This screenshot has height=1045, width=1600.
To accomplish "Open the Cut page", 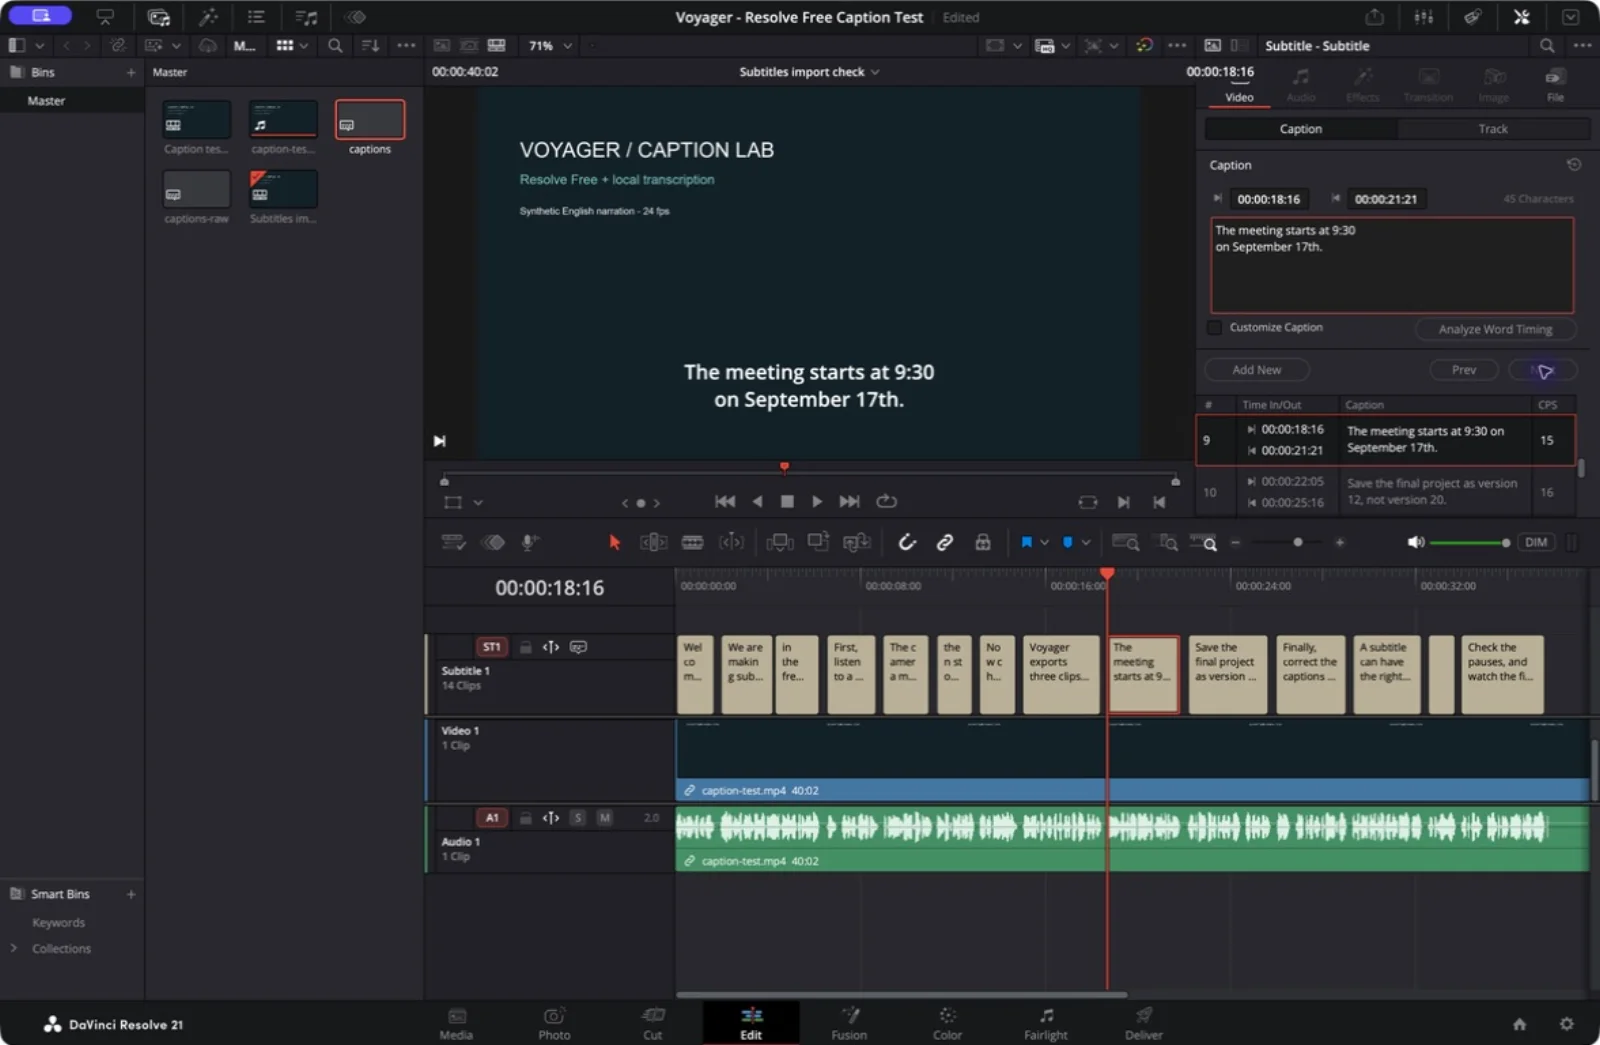I will point(653,1023).
